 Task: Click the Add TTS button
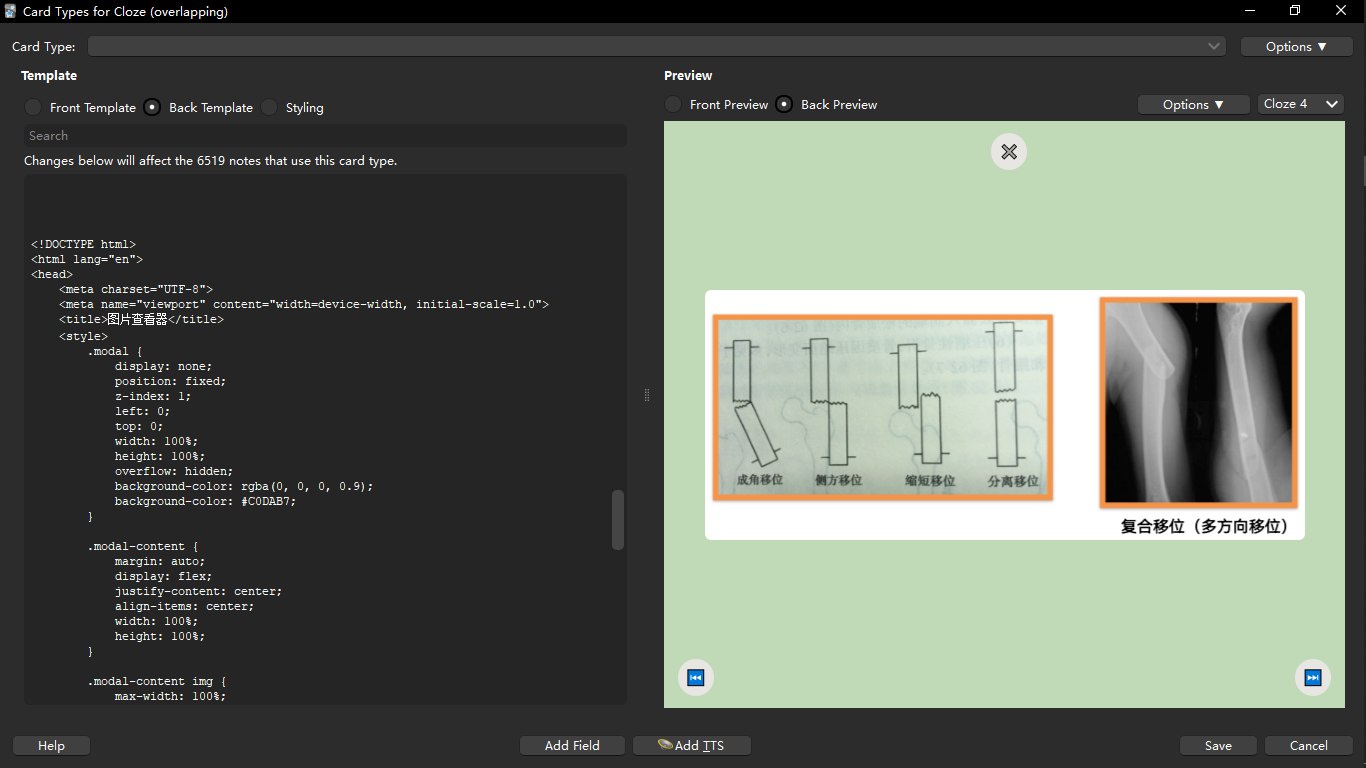coord(691,745)
